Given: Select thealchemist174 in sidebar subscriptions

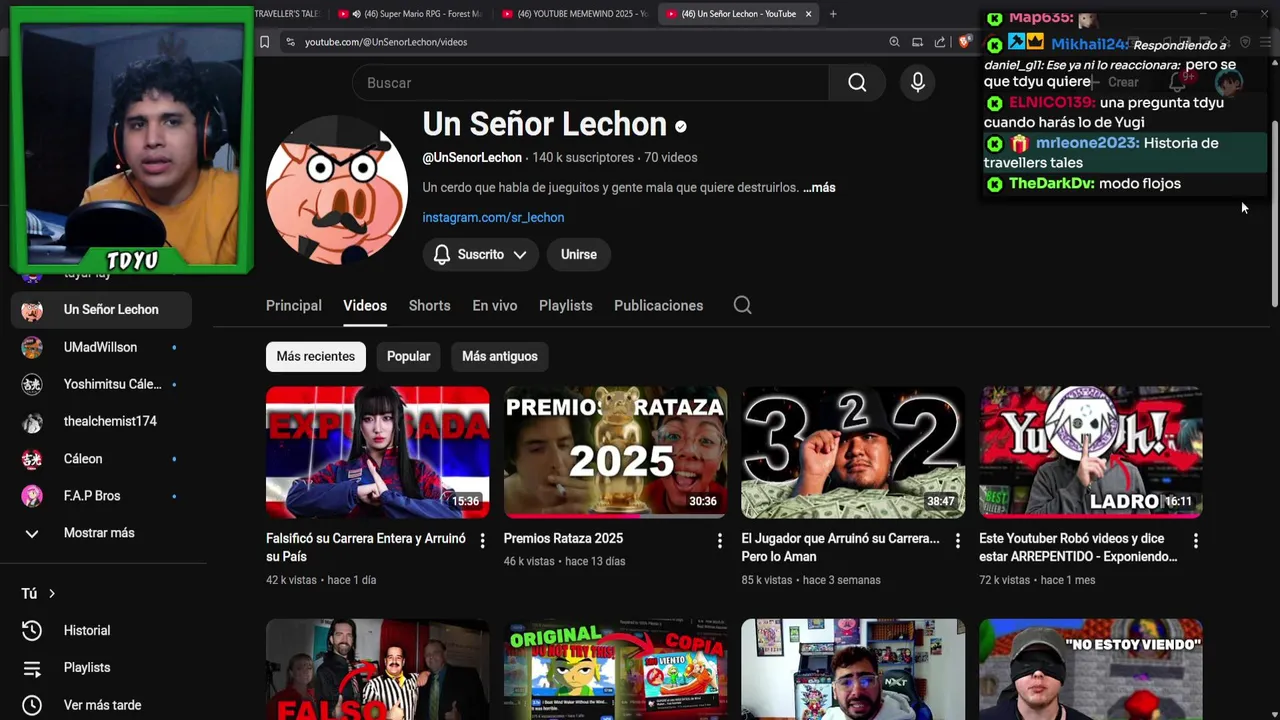Looking at the screenshot, I should (101, 422).
